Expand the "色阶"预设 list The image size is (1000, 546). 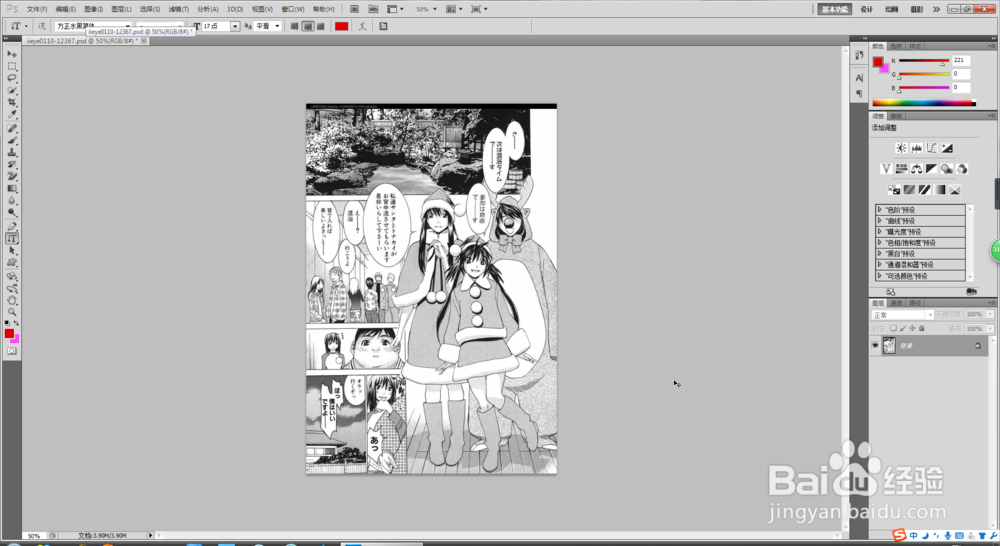(880, 210)
